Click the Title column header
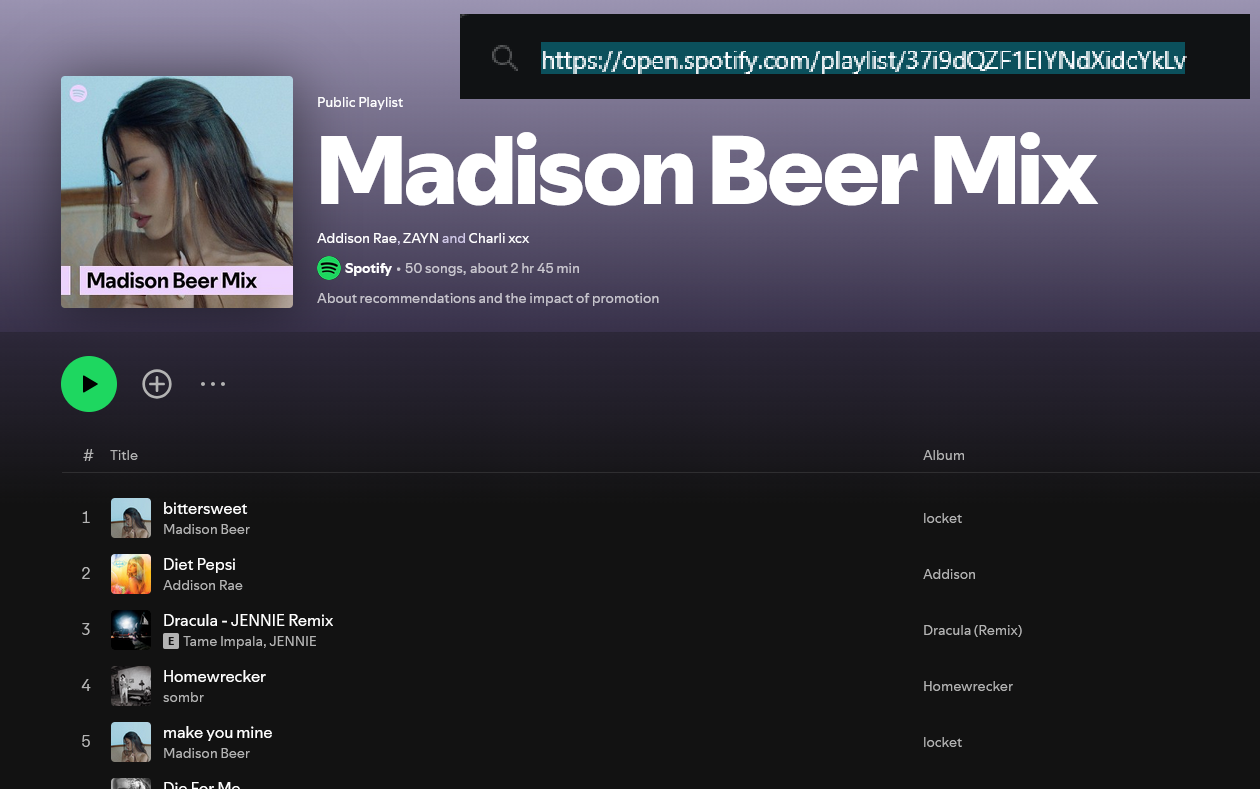The width and height of the screenshot is (1260, 789). tap(124, 455)
